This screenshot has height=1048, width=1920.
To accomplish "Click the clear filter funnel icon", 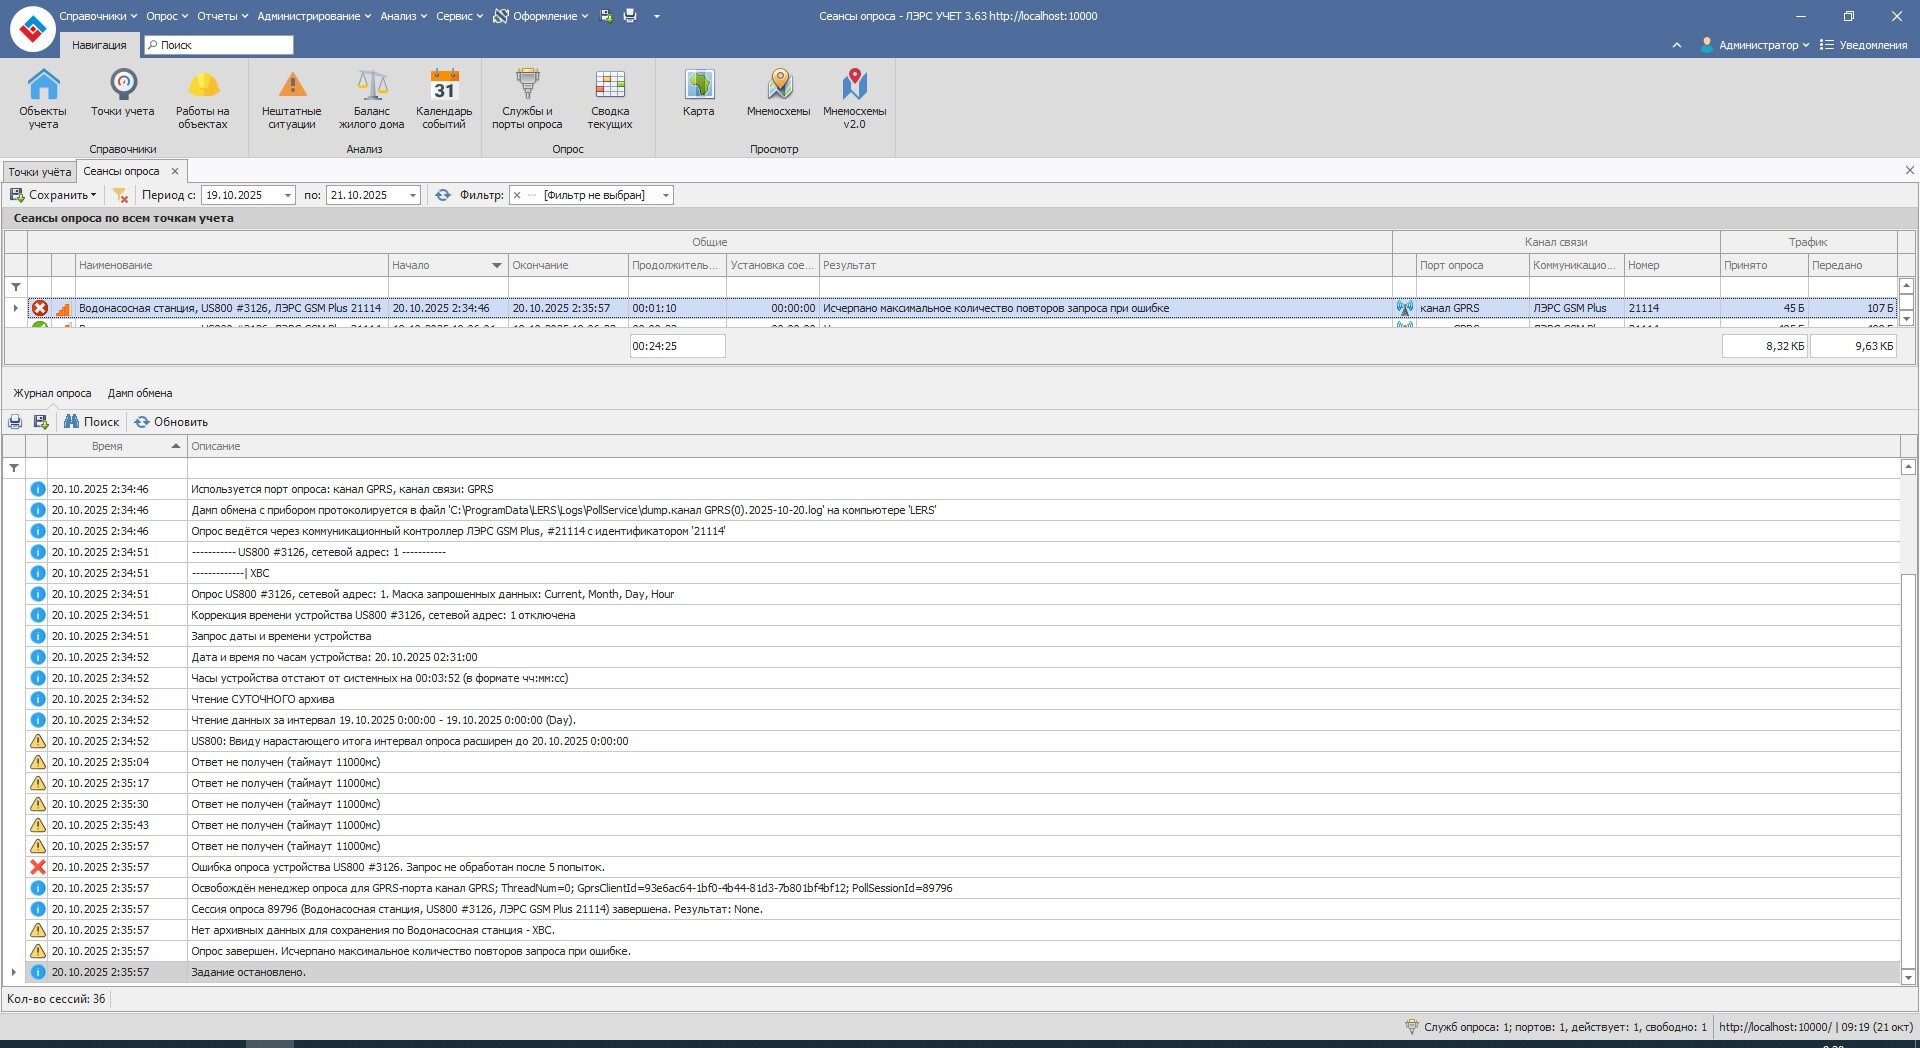I will click(121, 196).
